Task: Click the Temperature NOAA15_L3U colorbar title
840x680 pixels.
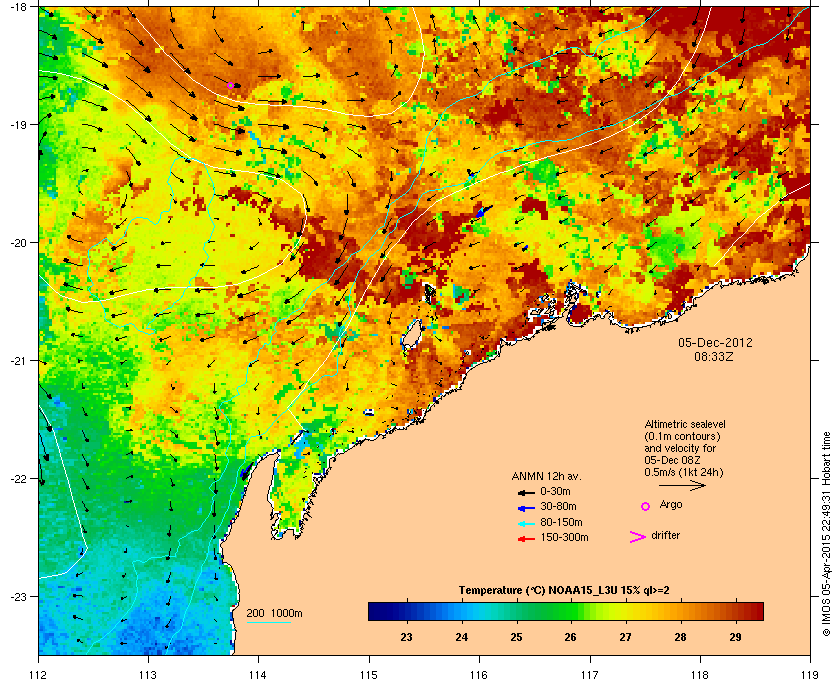Action: pyautogui.click(x=564, y=591)
